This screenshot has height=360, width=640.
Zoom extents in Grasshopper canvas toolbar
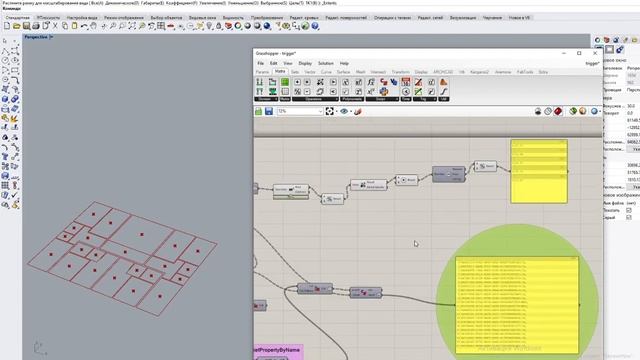click(329, 111)
